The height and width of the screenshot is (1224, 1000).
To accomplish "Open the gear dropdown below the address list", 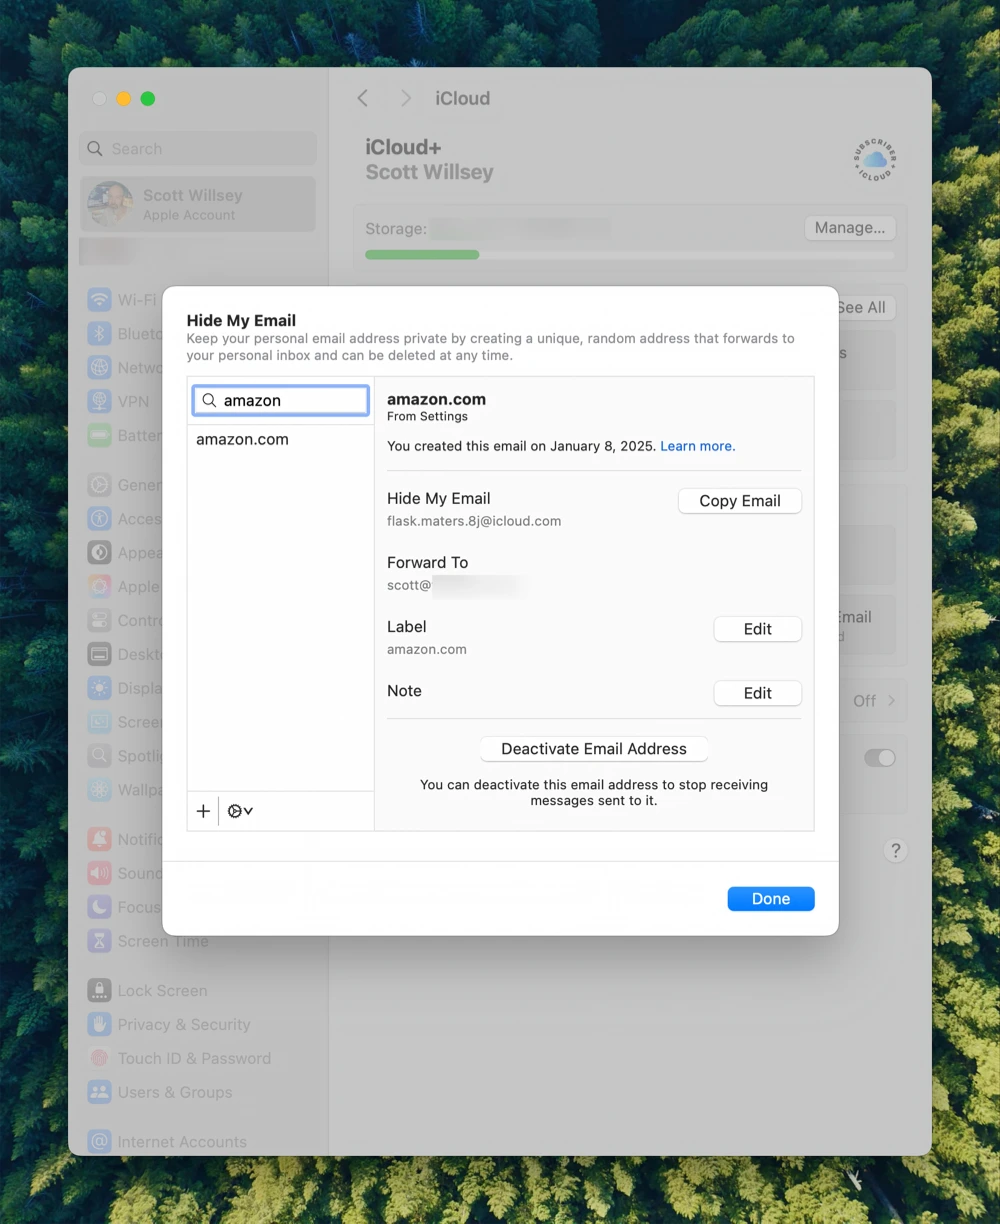I will (239, 810).
